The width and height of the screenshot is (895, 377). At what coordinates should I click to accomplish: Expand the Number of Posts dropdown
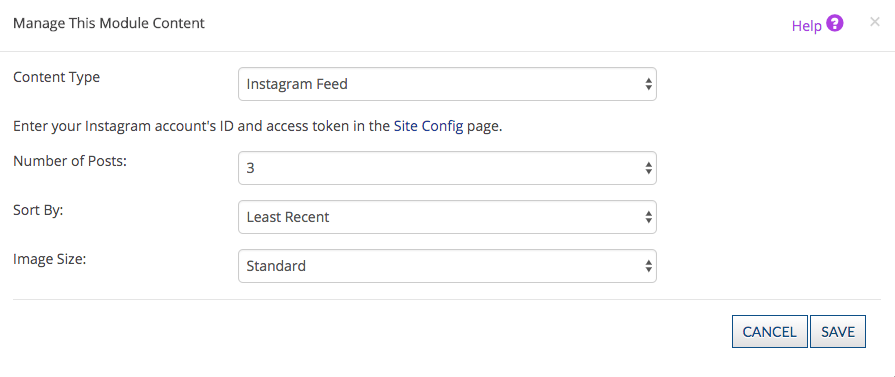[447, 168]
